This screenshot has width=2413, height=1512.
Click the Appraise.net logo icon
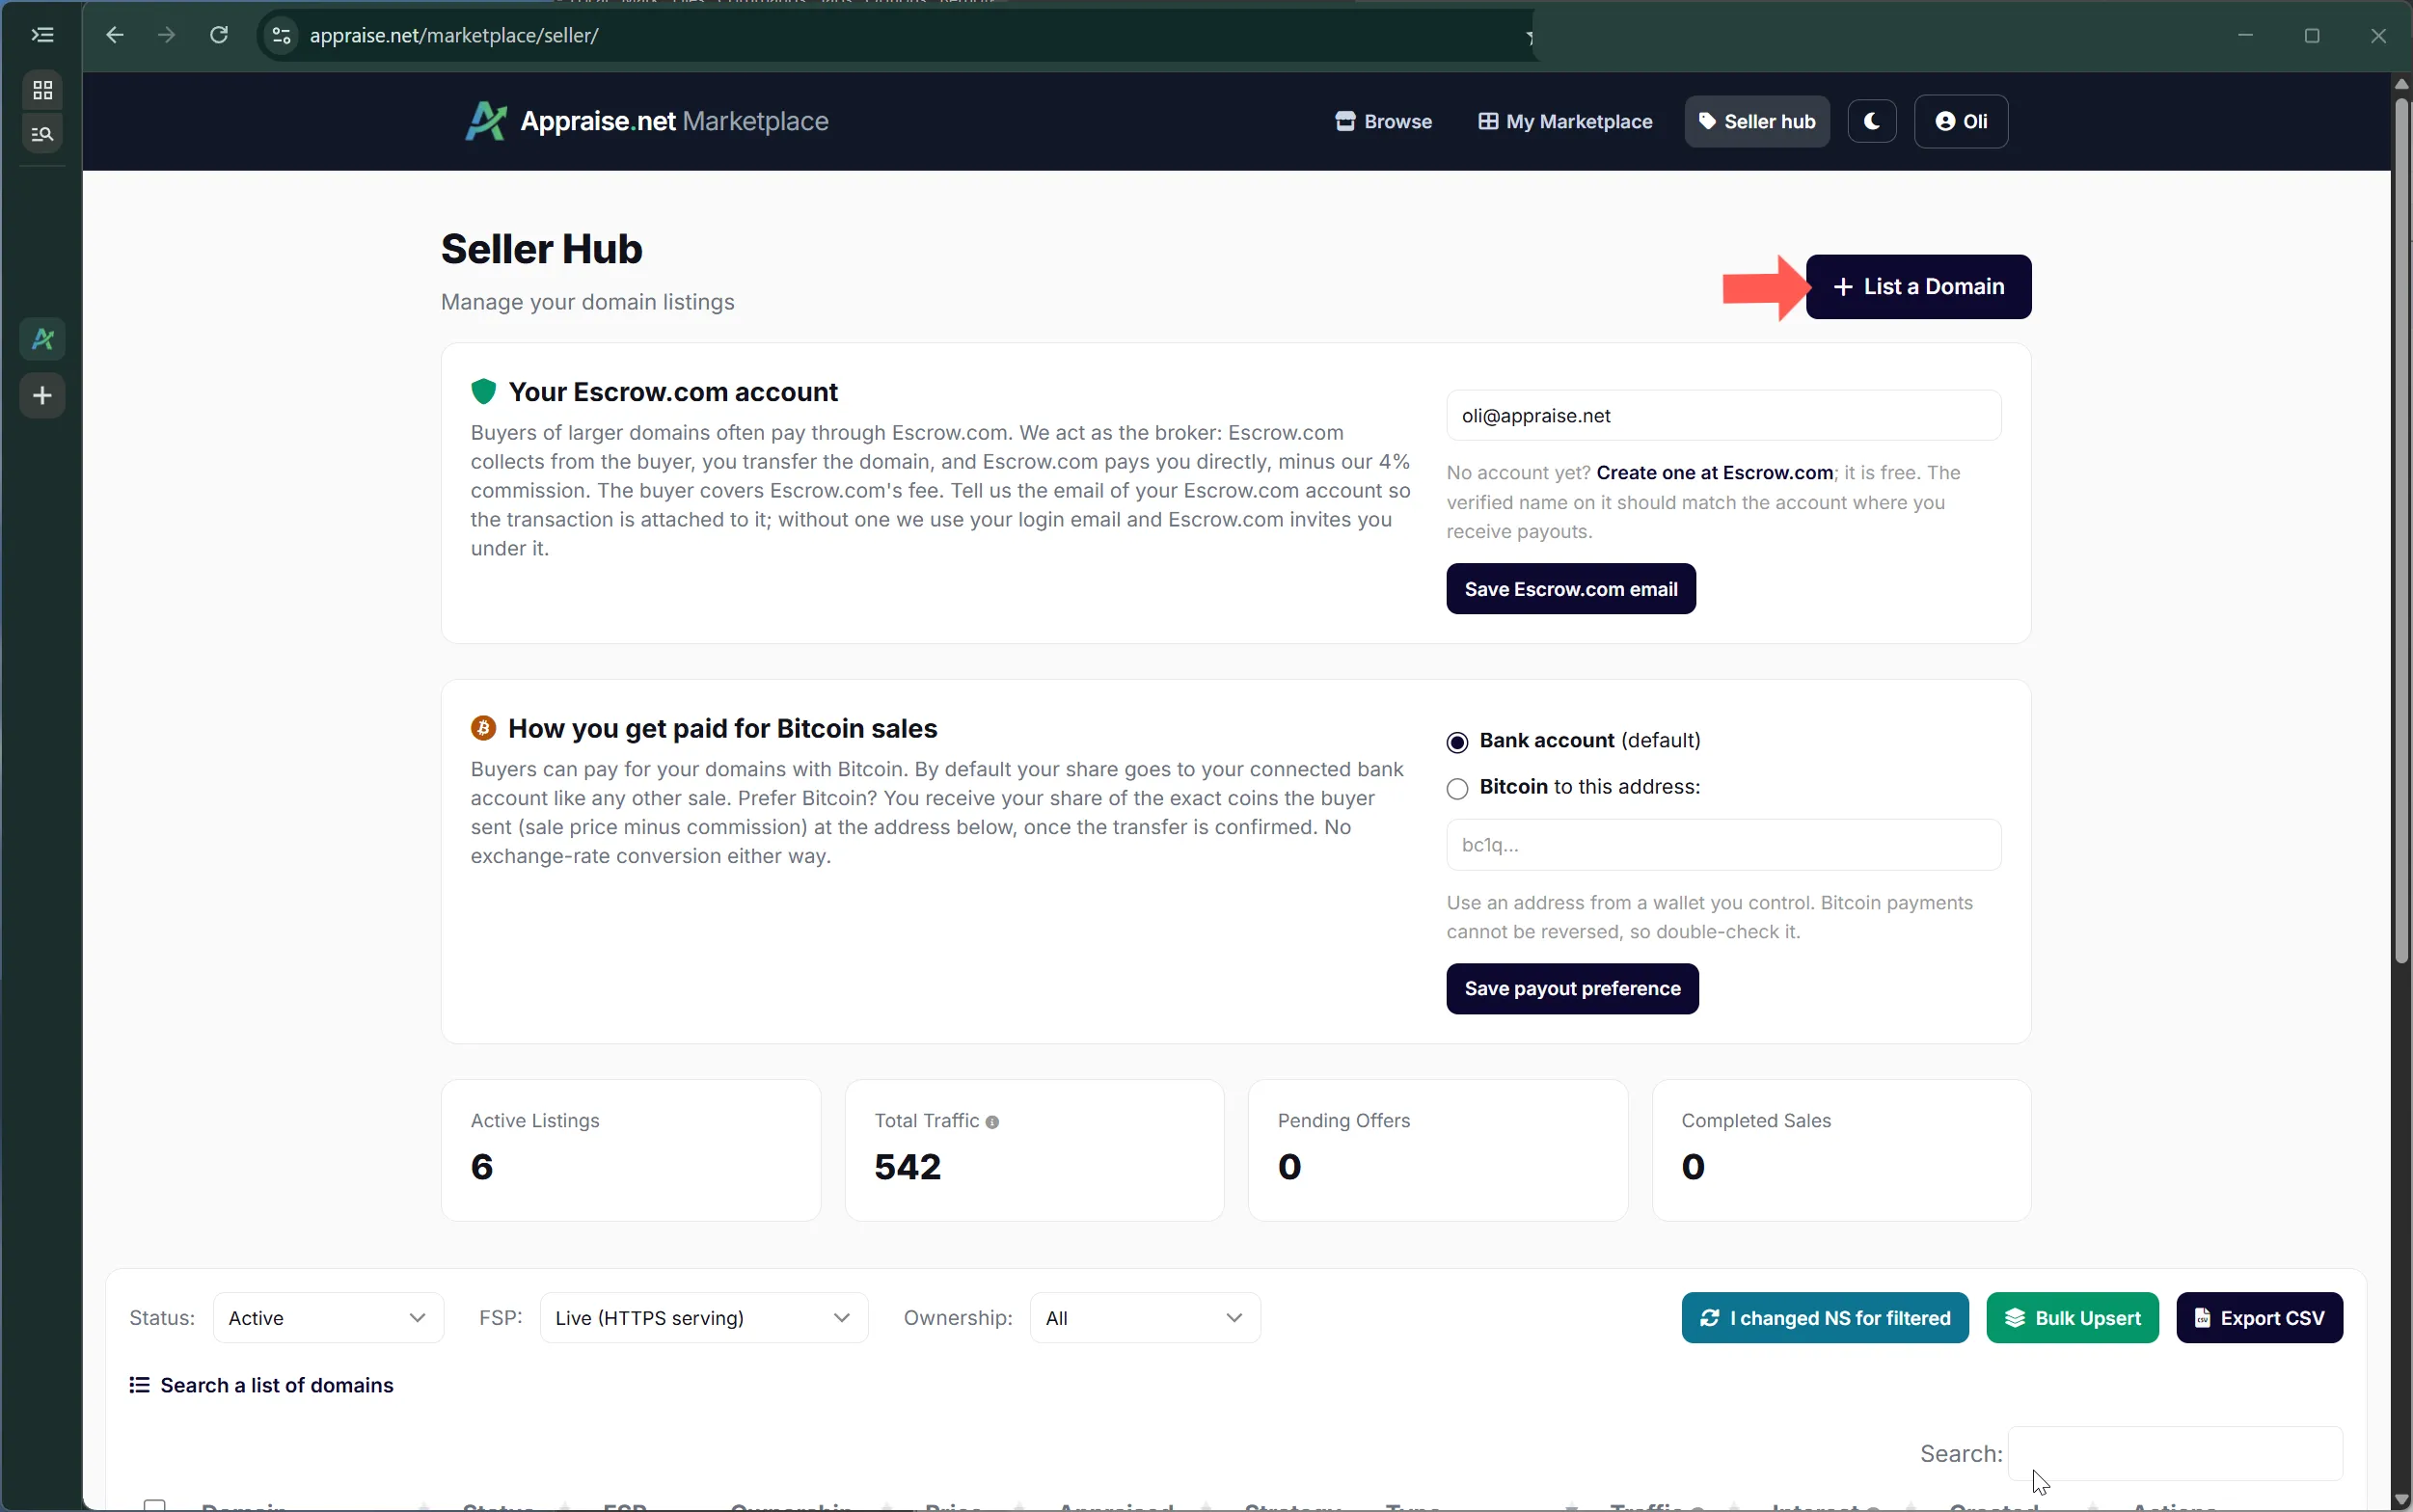(486, 121)
